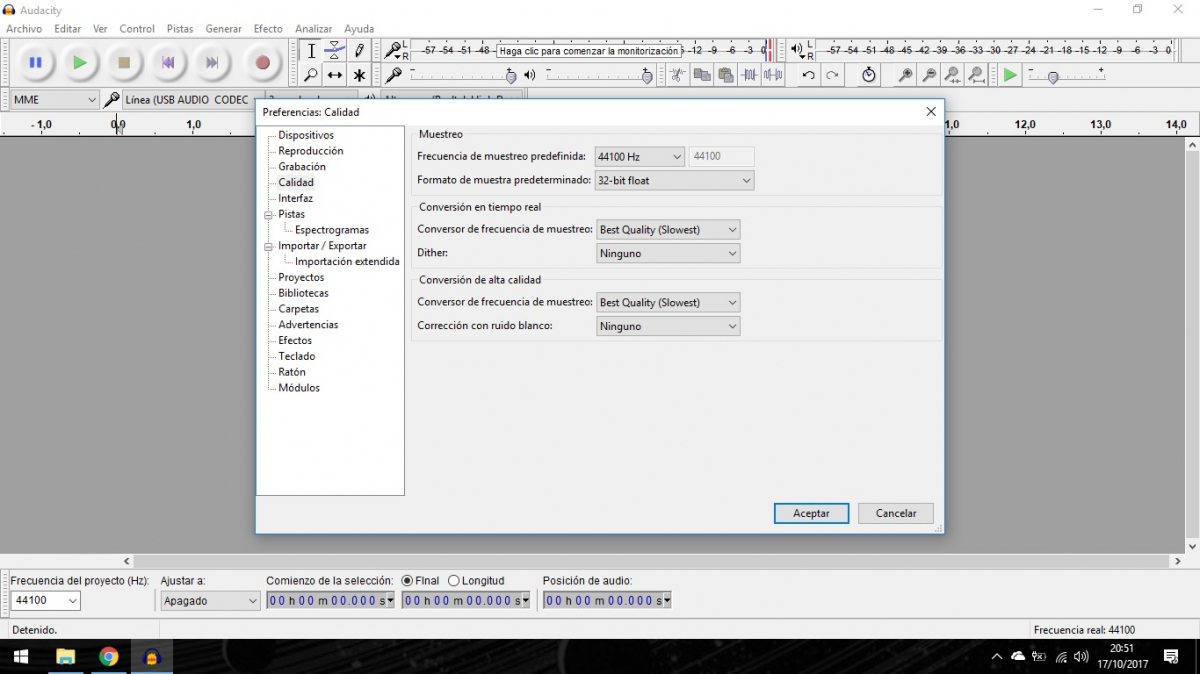The width and height of the screenshot is (1200, 674).
Task: Select the Envelope tool
Action: (x=335, y=50)
